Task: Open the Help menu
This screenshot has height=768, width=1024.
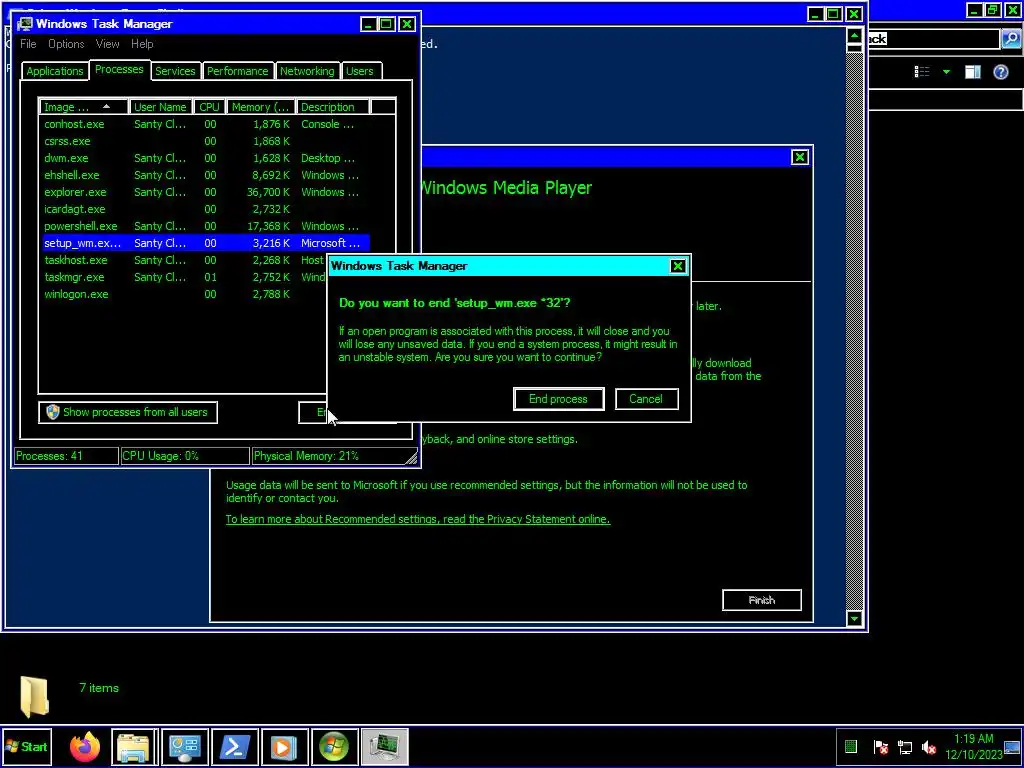Action: (x=142, y=44)
